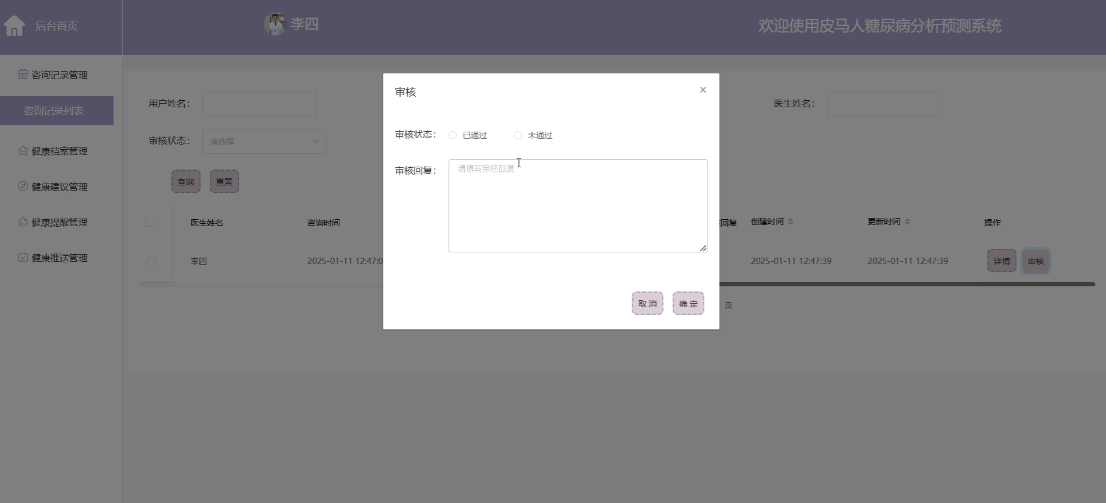Click the 更新时间 column sort icon
This screenshot has height=503, width=1106.
click(910, 222)
